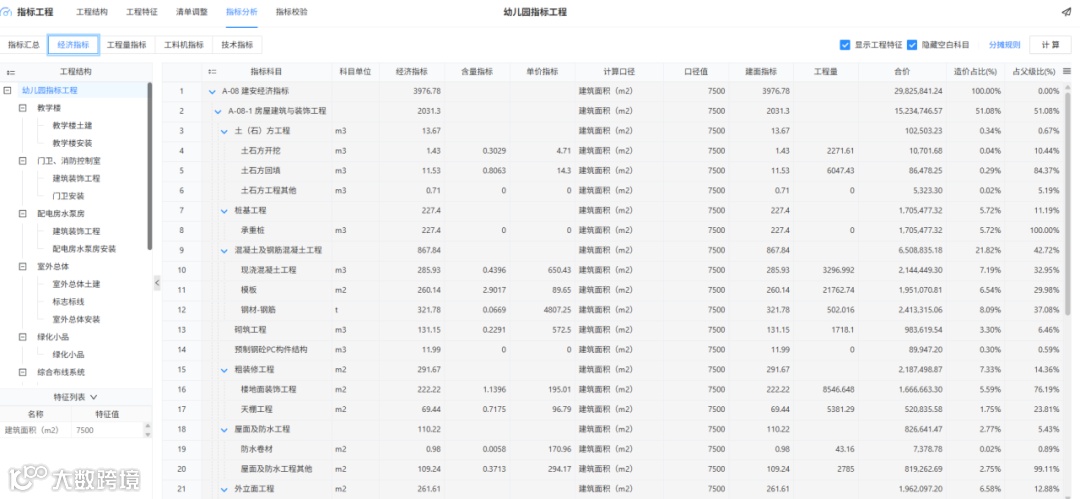Select 标志标线 in the project tree
This screenshot has height=499, width=1080.
click(x=68, y=302)
